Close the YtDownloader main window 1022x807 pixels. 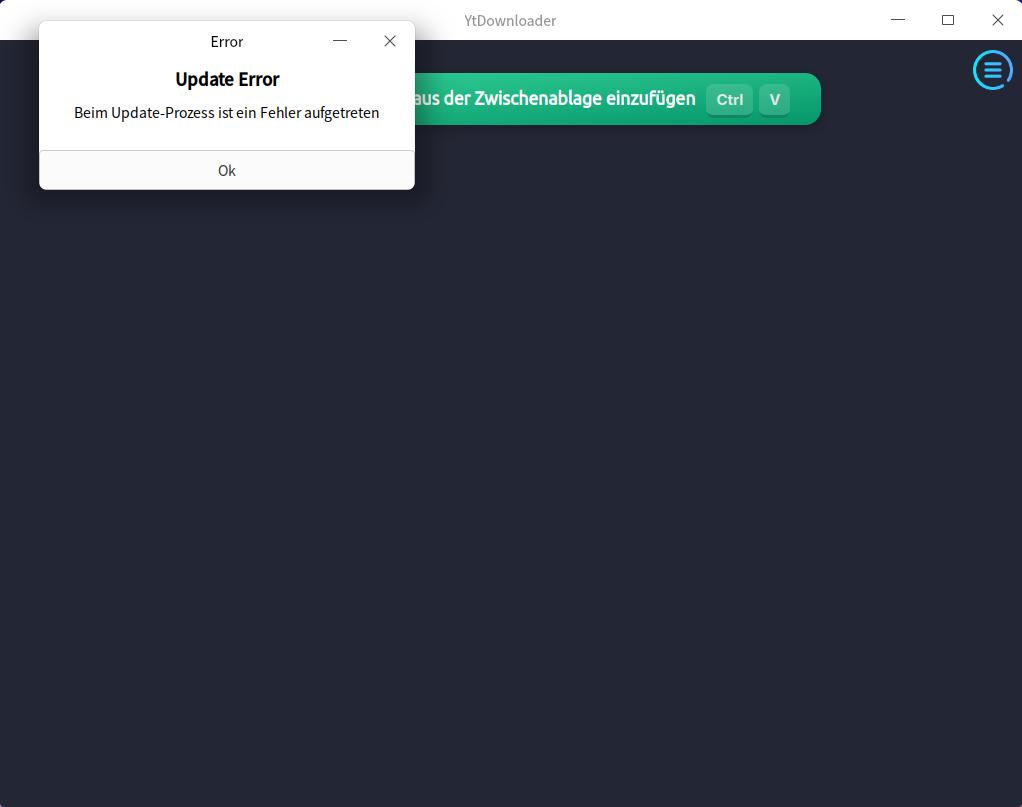tap(997, 20)
